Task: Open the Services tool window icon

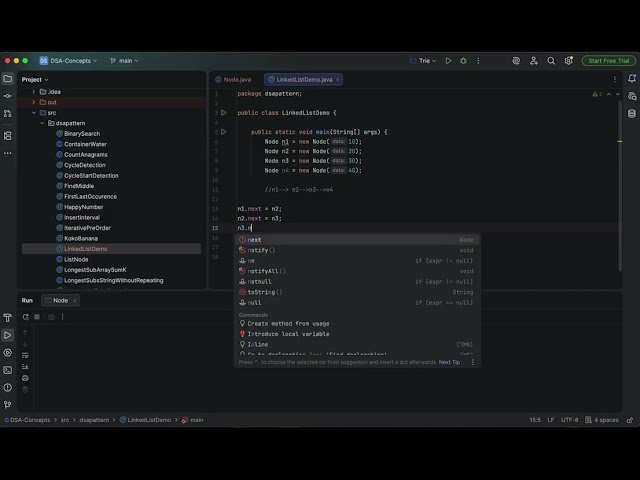Action: point(8,353)
